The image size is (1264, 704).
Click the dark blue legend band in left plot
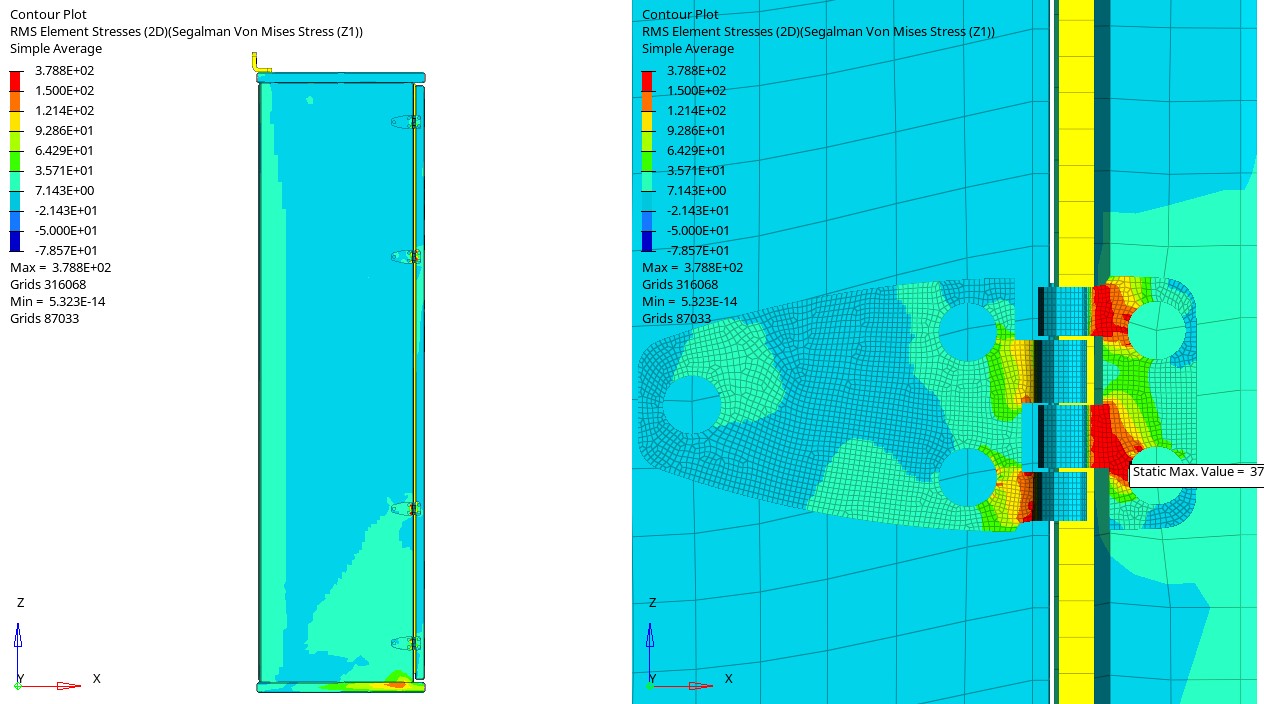(x=15, y=241)
